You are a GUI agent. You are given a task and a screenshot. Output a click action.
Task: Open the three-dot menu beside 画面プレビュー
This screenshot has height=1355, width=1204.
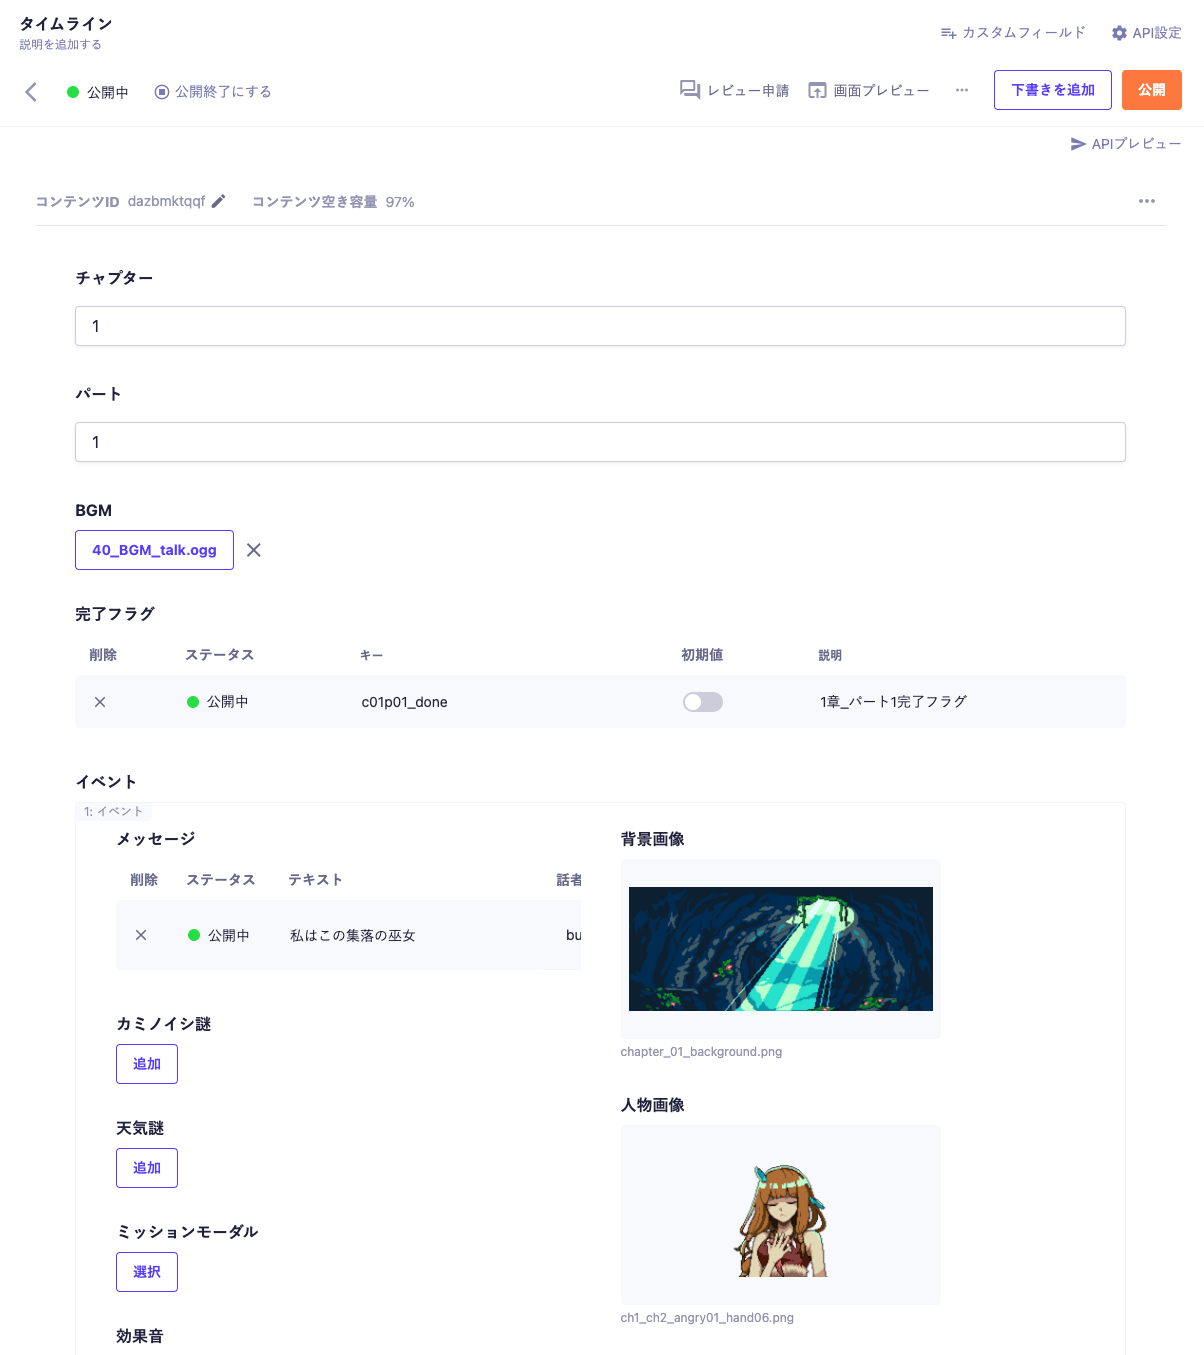click(x=961, y=90)
